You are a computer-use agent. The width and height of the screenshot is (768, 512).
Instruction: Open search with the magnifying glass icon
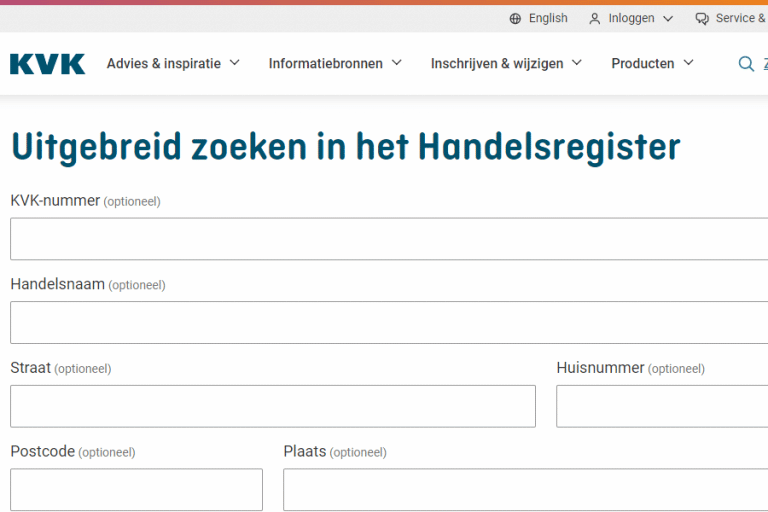(746, 64)
